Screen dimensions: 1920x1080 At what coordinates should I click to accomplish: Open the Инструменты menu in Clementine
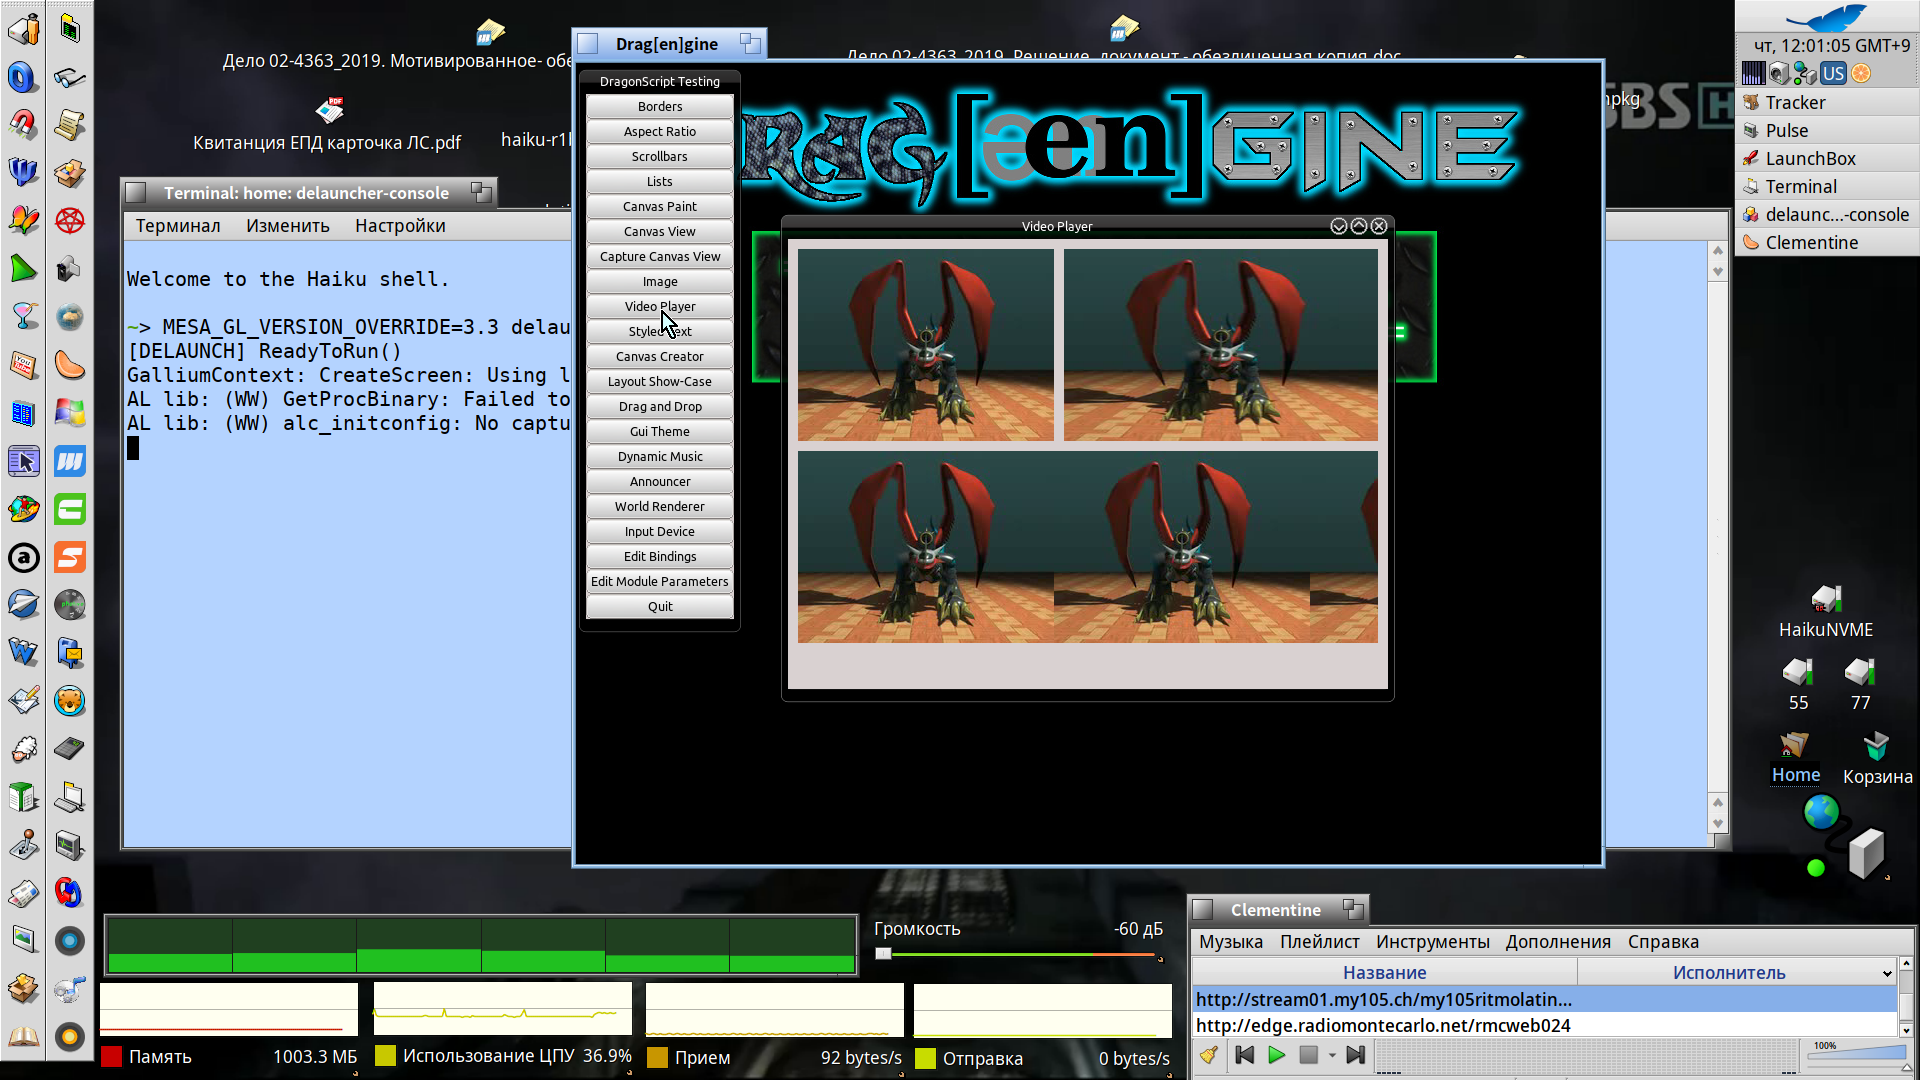click(1432, 942)
